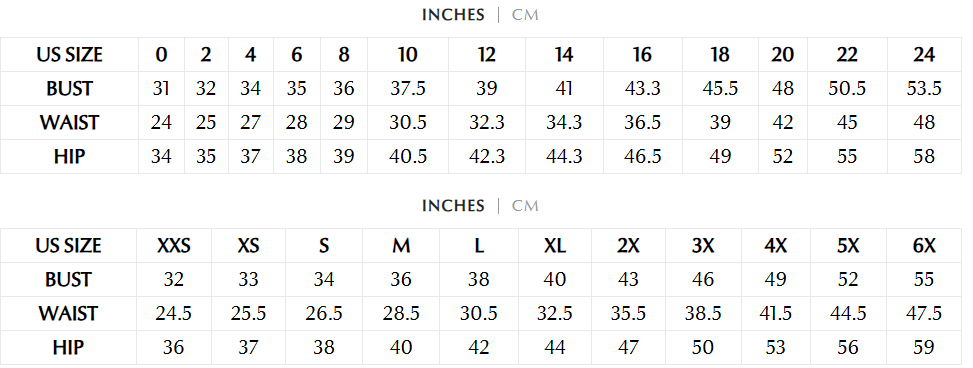Select INCHES on the bottom chart
The image size is (973, 368).
453,205
